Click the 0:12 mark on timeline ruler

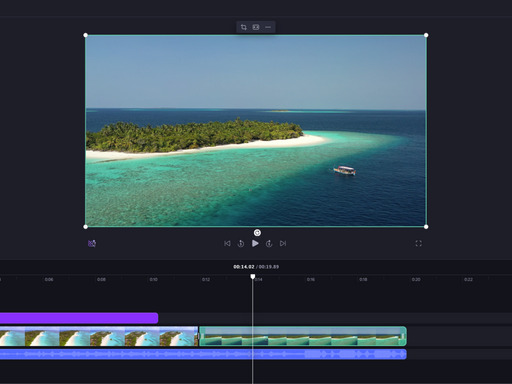coord(206,279)
